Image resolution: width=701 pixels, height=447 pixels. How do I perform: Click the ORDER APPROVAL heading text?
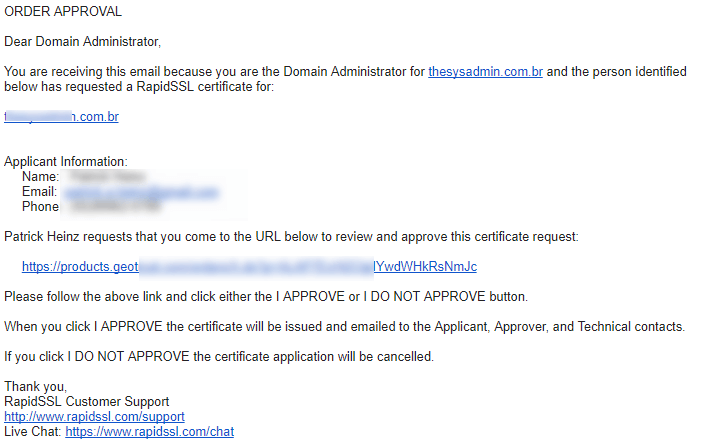pyautogui.click(x=63, y=12)
